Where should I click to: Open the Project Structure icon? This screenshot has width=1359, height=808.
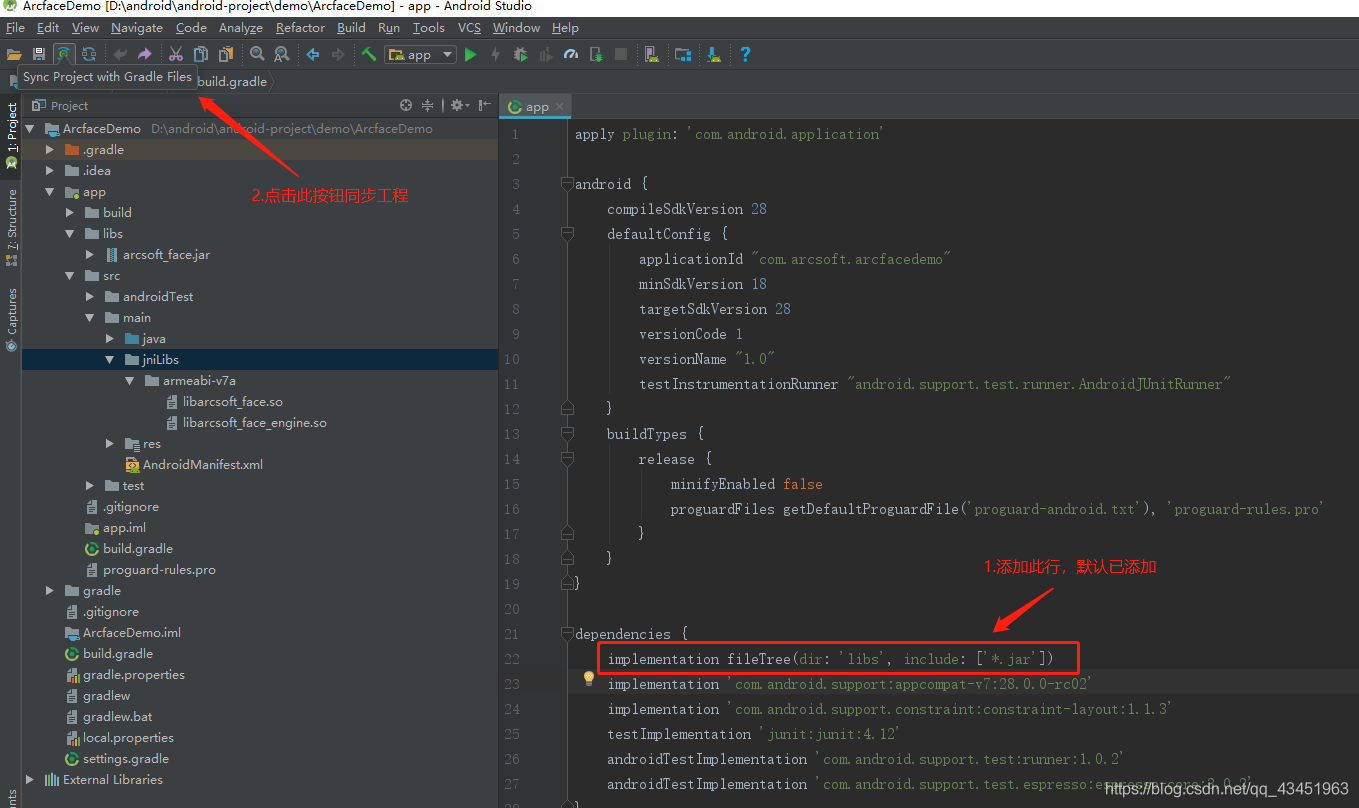(683, 54)
